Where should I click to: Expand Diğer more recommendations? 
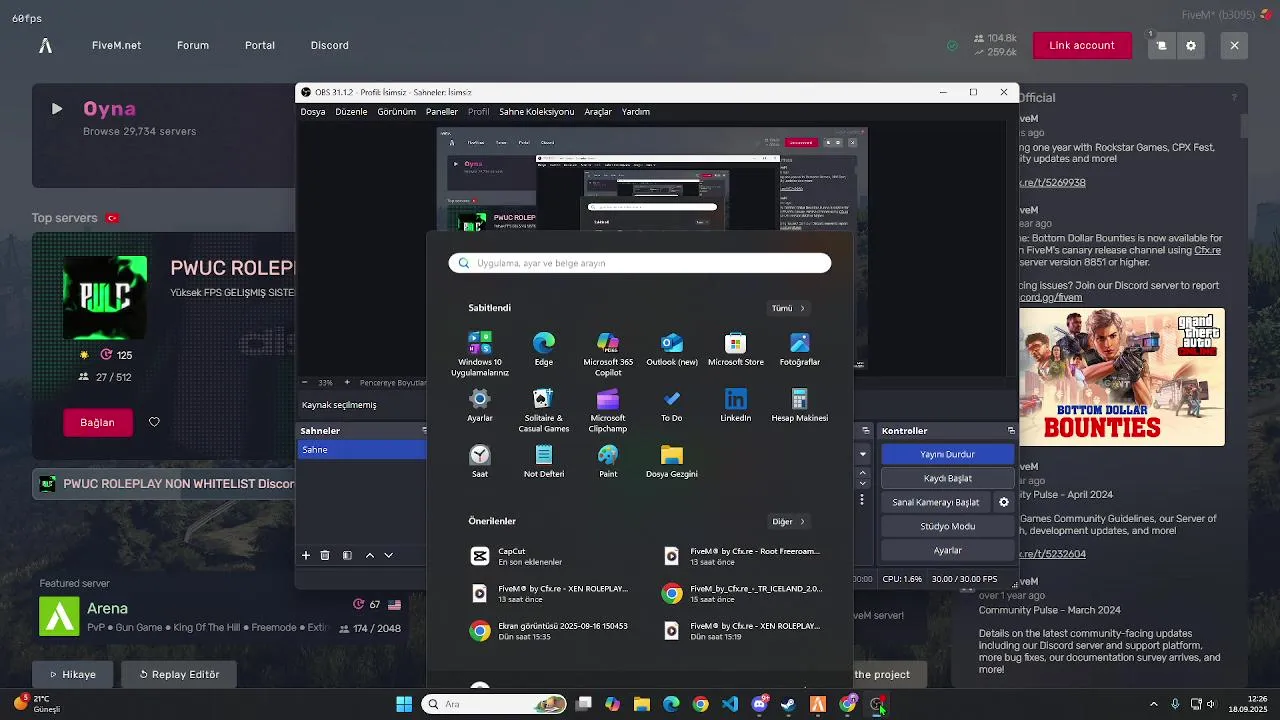point(788,521)
